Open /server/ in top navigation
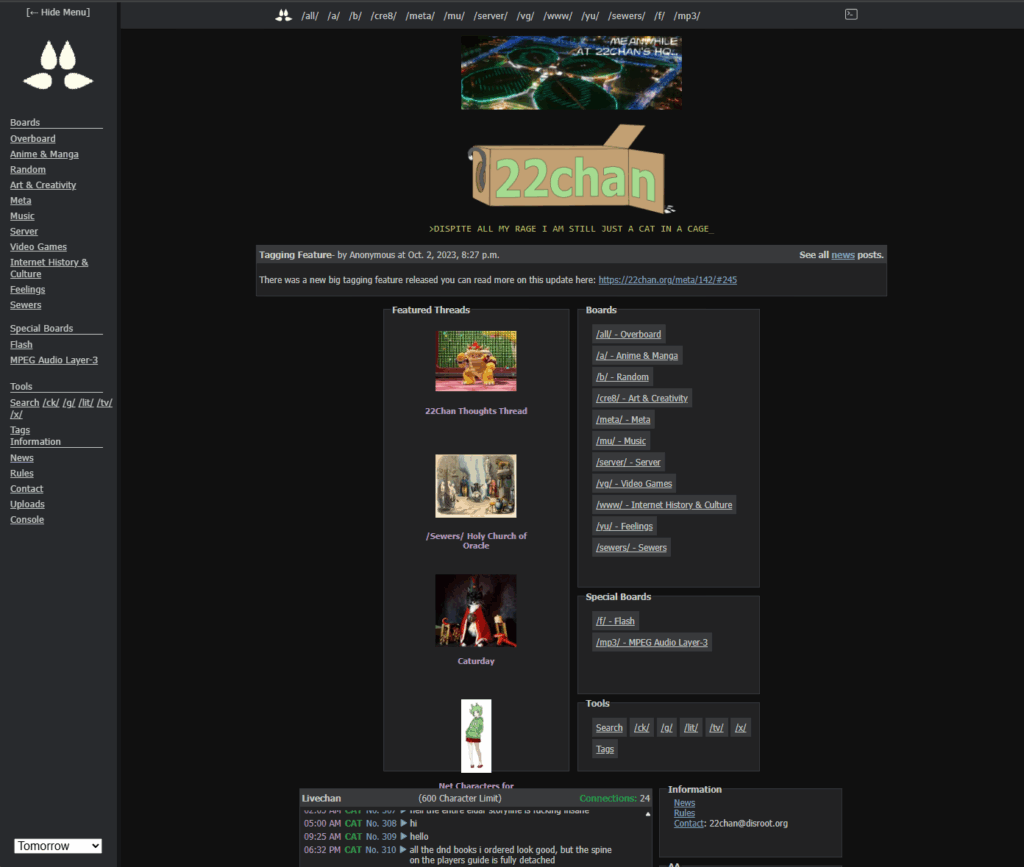This screenshot has width=1024, height=867. pos(490,16)
